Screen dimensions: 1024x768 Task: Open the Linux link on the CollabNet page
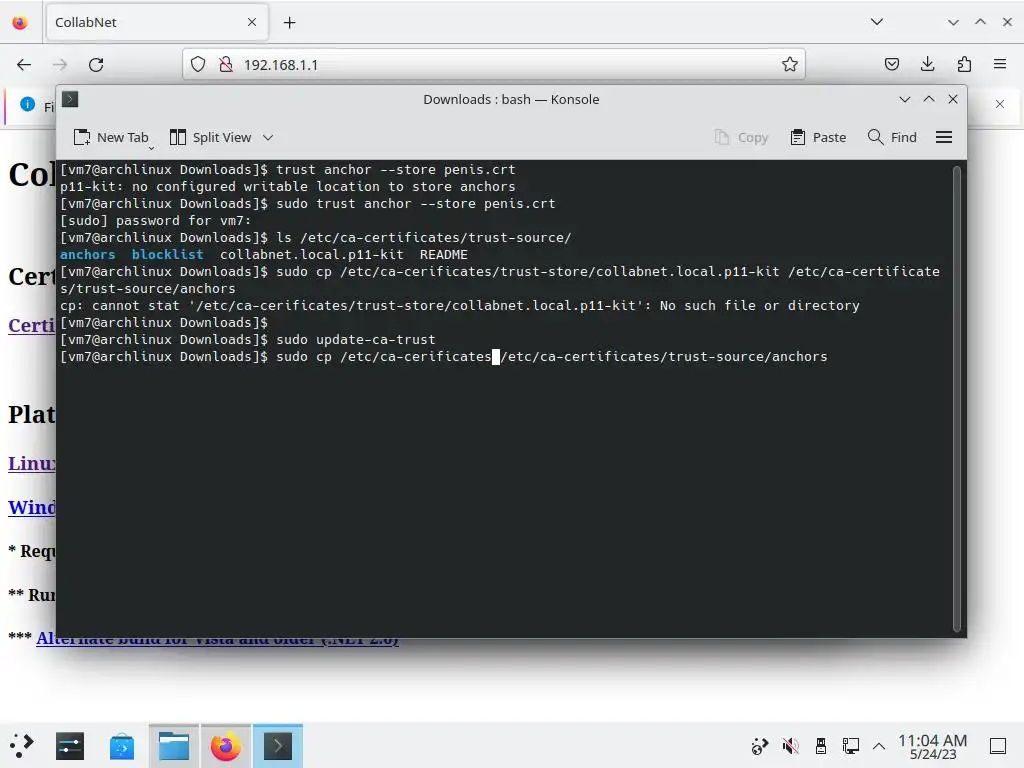31,464
